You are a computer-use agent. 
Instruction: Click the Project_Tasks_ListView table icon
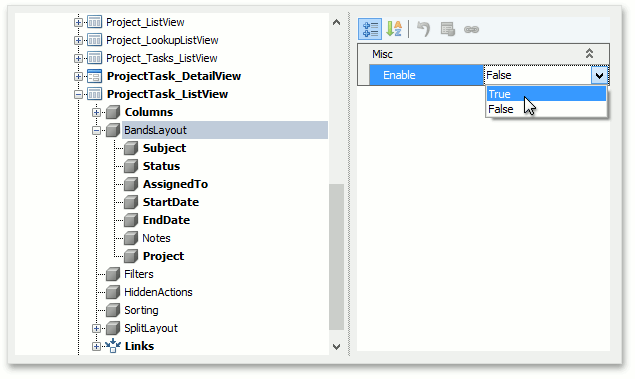tap(94, 58)
